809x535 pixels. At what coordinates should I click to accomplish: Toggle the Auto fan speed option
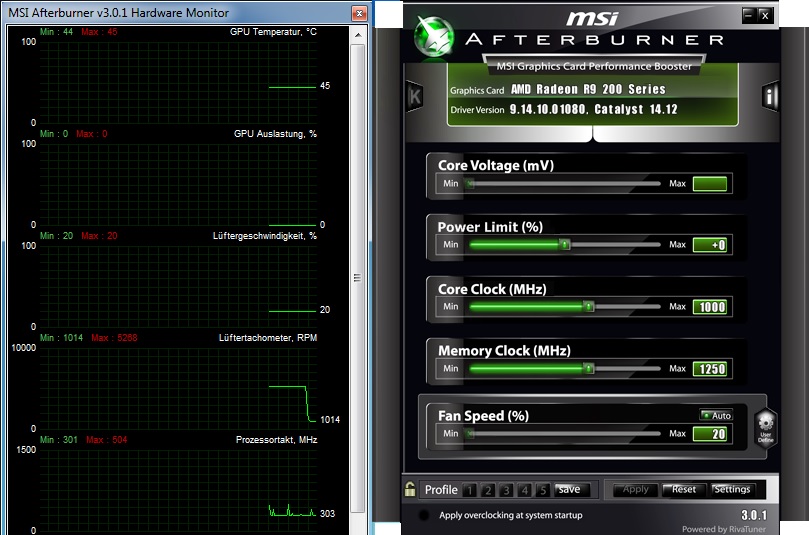pos(717,415)
